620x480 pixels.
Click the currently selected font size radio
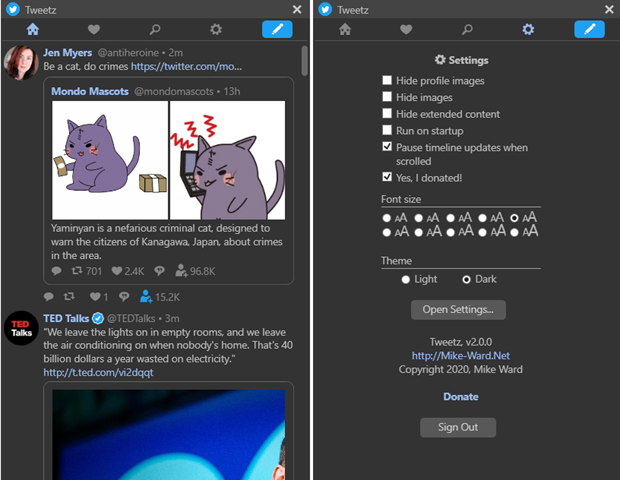[x=514, y=218]
